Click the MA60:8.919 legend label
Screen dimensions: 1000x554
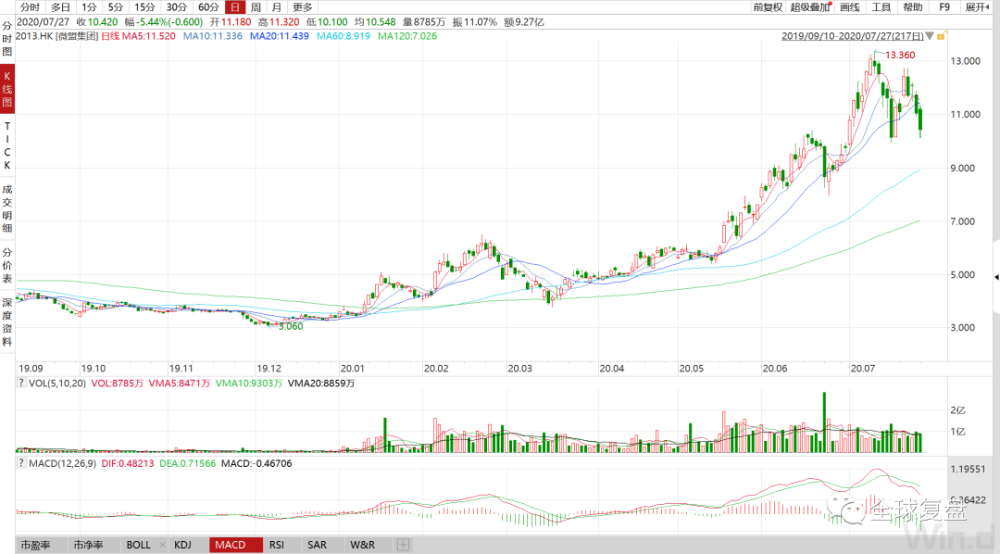tap(343, 36)
